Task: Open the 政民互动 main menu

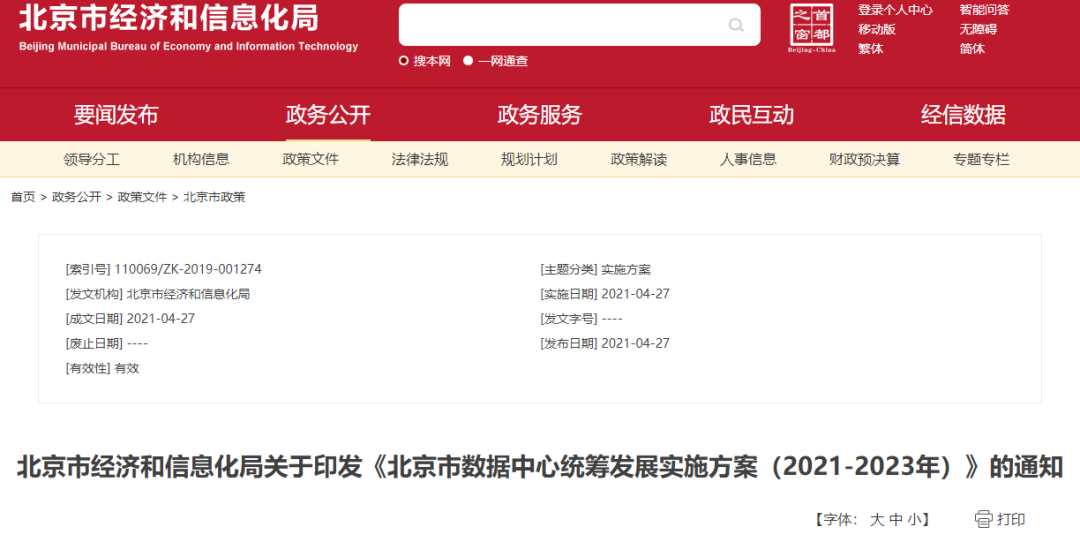Action: tap(751, 114)
